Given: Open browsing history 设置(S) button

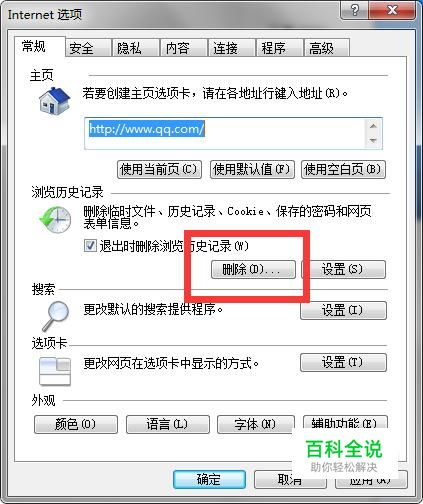Looking at the screenshot, I should coord(344,269).
